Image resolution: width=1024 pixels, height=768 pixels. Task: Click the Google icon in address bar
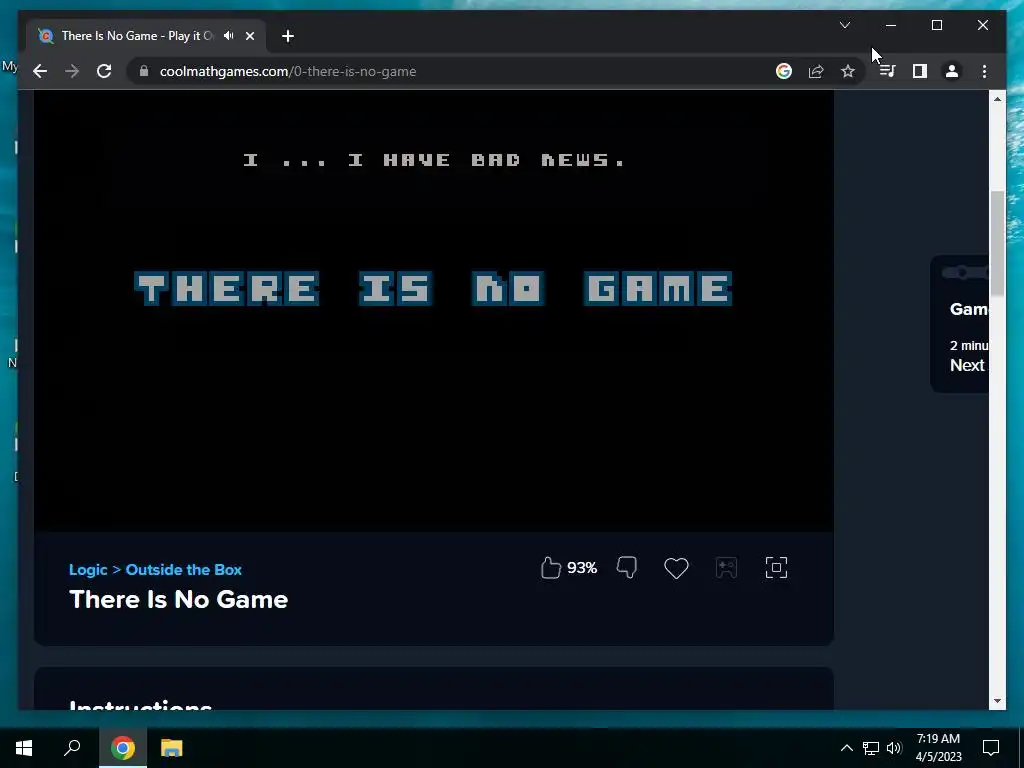(x=784, y=71)
